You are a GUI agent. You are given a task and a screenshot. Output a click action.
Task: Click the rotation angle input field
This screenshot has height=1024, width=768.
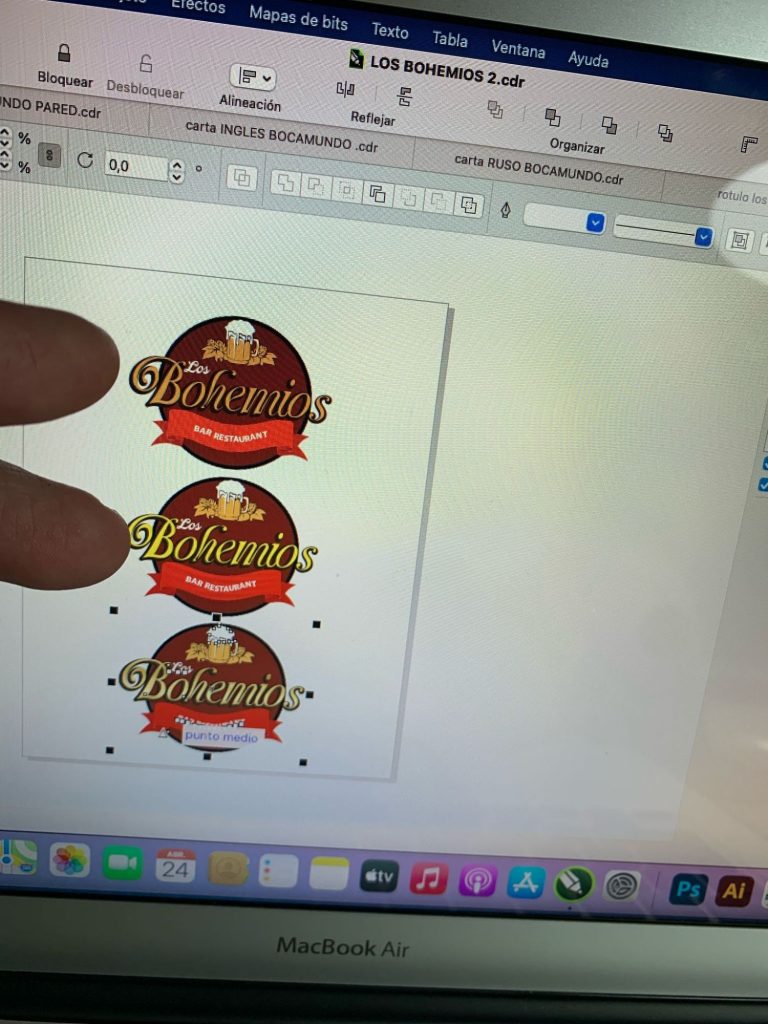coord(135,166)
